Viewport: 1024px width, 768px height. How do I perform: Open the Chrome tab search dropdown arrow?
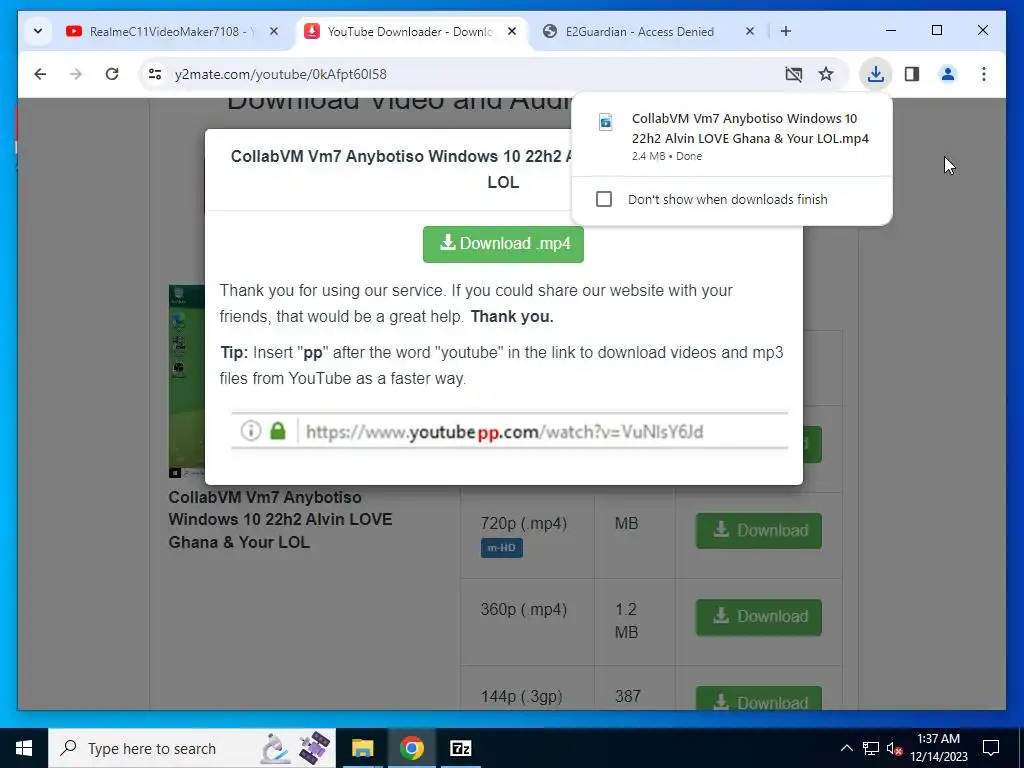click(x=38, y=31)
